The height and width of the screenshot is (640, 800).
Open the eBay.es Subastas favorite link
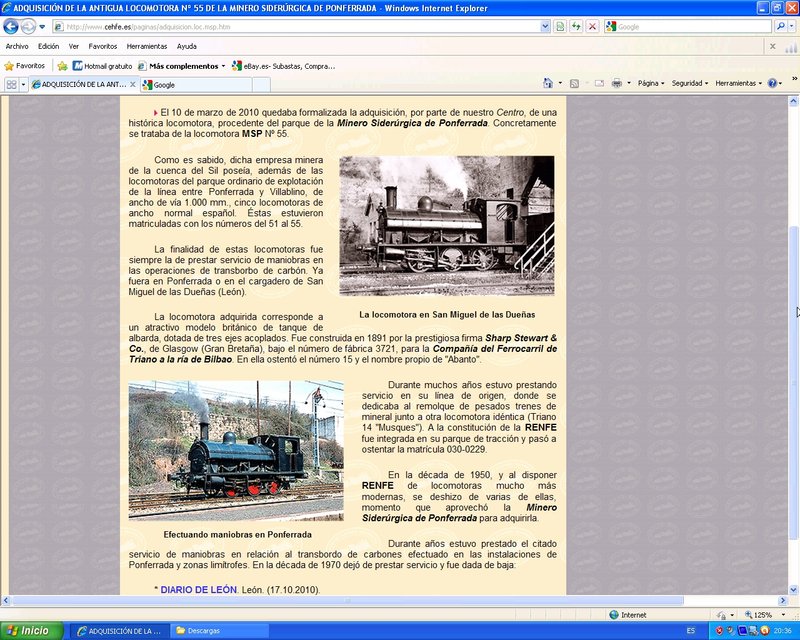pyautogui.click(x=284, y=66)
